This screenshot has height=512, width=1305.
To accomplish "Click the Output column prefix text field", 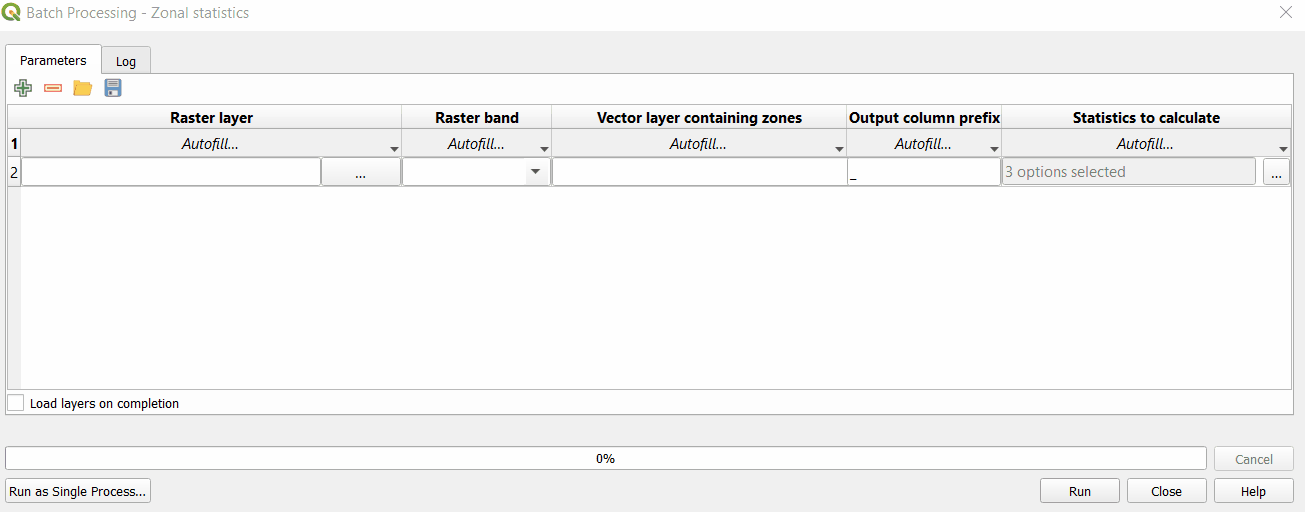I will click(923, 172).
